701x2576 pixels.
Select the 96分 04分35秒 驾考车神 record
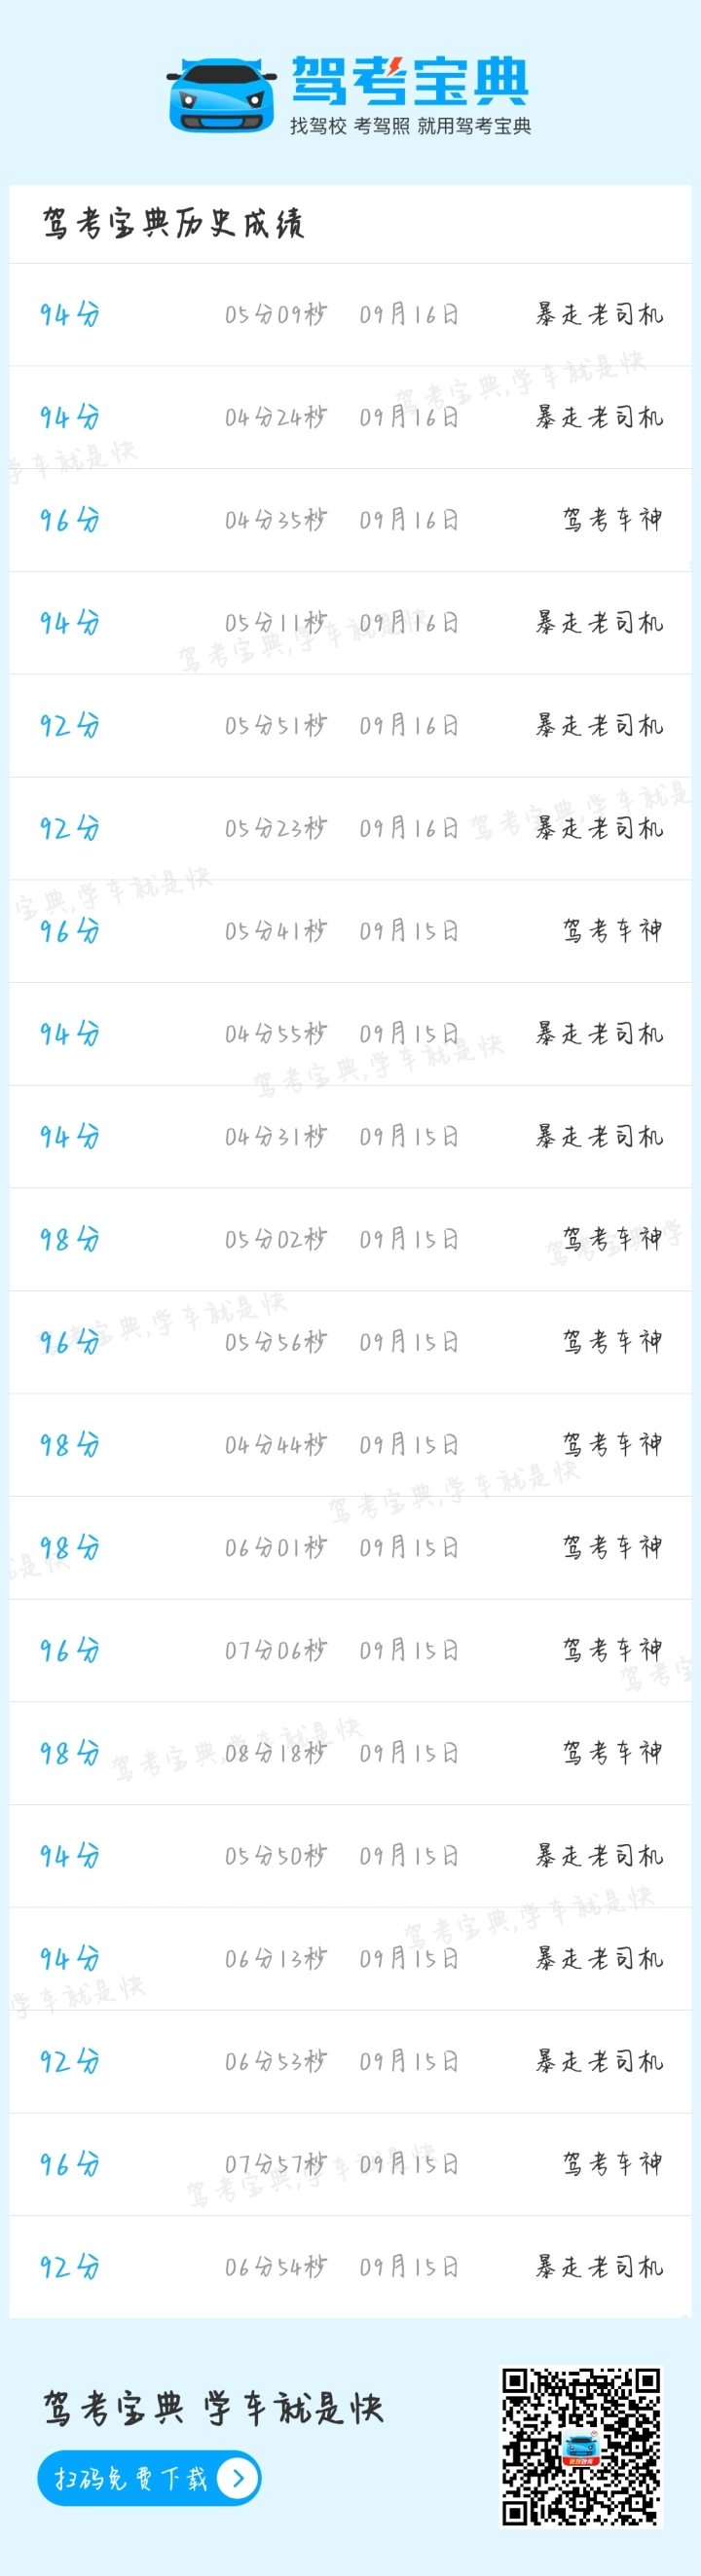pyautogui.click(x=350, y=520)
